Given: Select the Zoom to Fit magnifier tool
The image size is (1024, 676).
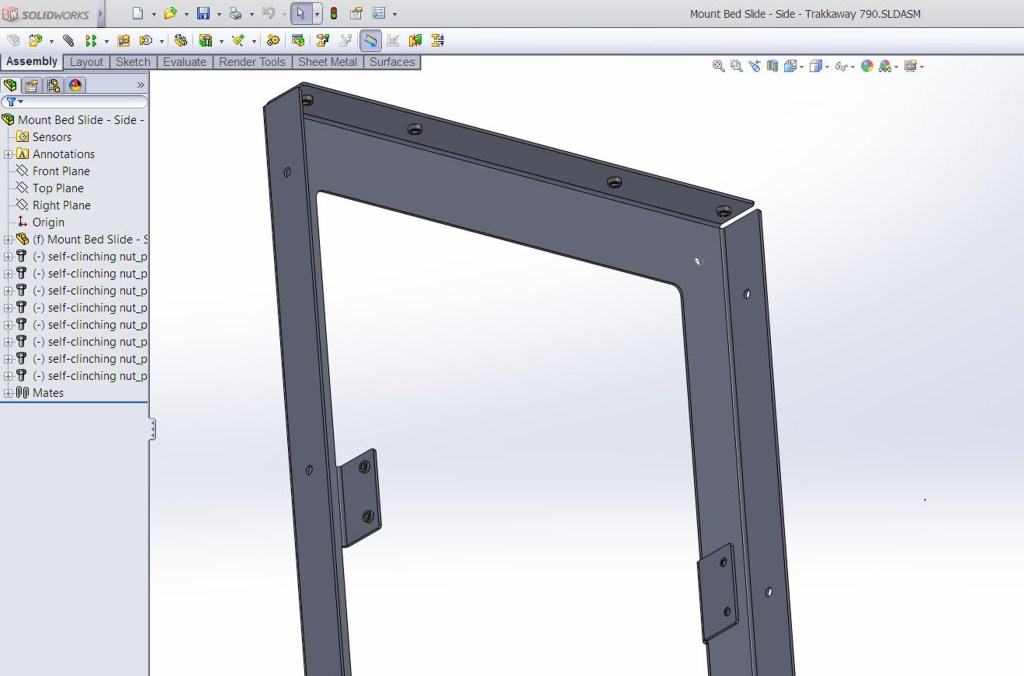Looking at the screenshot, I should 717,65.
